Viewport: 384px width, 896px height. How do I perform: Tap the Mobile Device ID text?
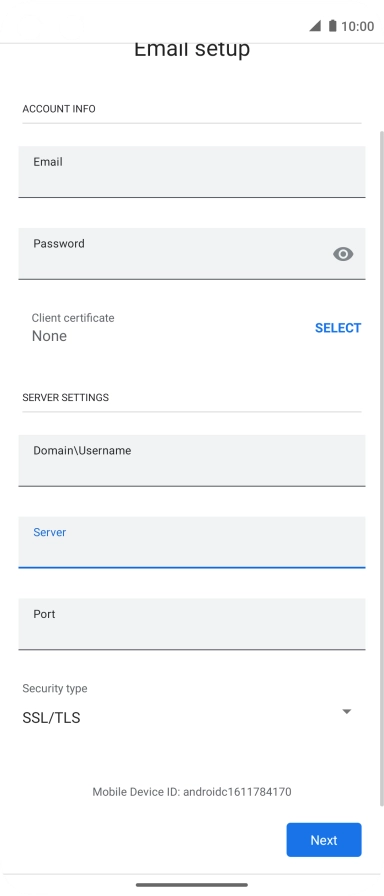[192, 792]
